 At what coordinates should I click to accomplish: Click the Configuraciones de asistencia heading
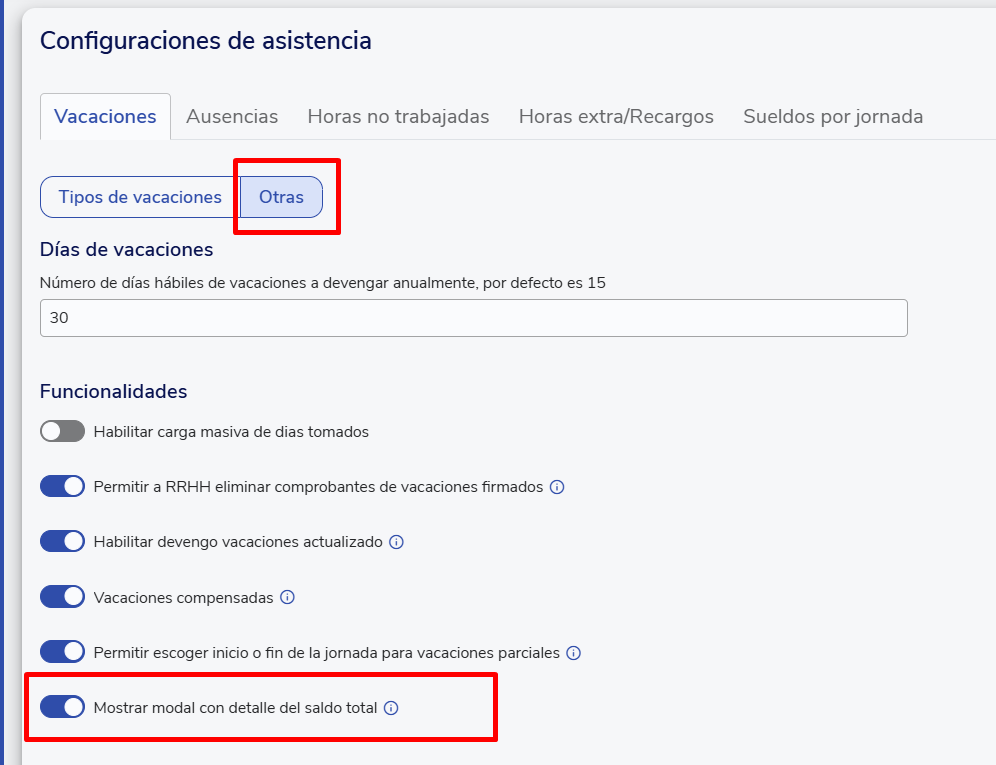[x=205, y=41]
